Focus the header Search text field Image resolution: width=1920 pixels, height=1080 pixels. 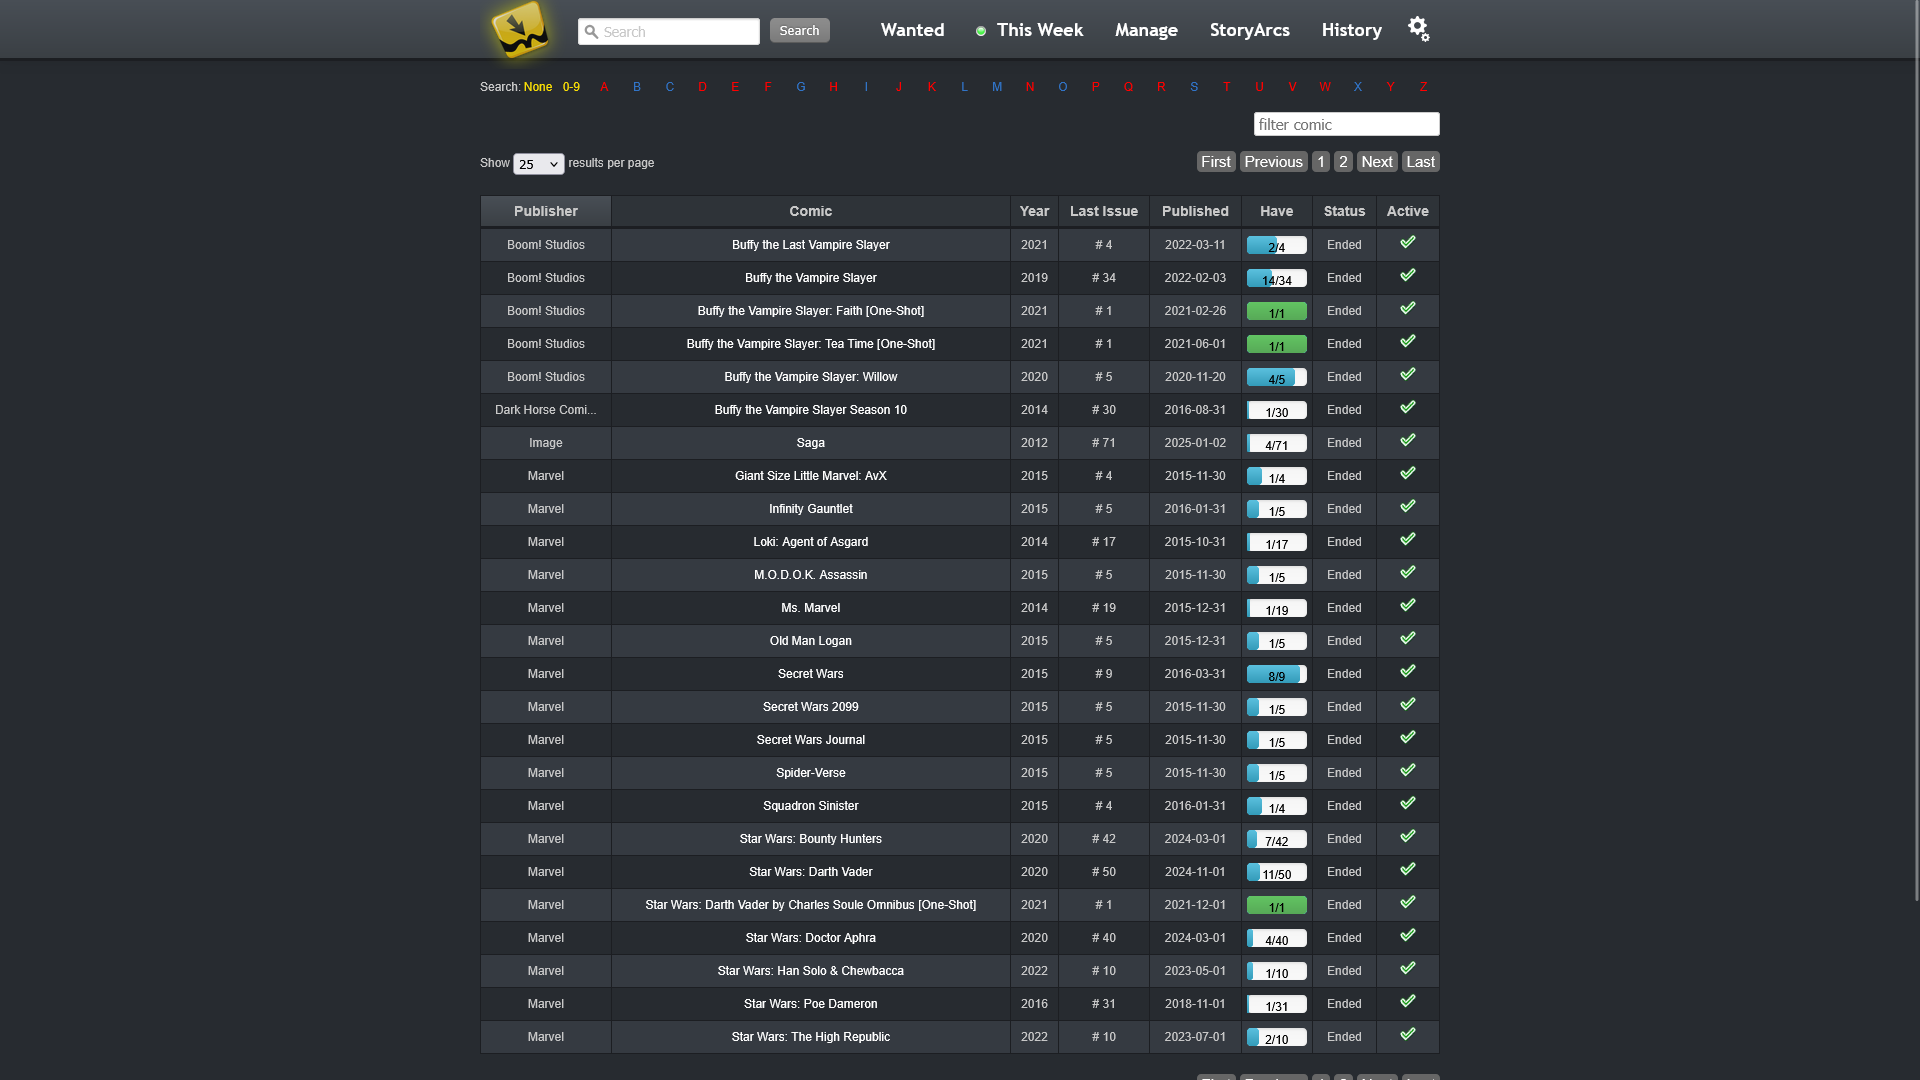click(669, 32)
